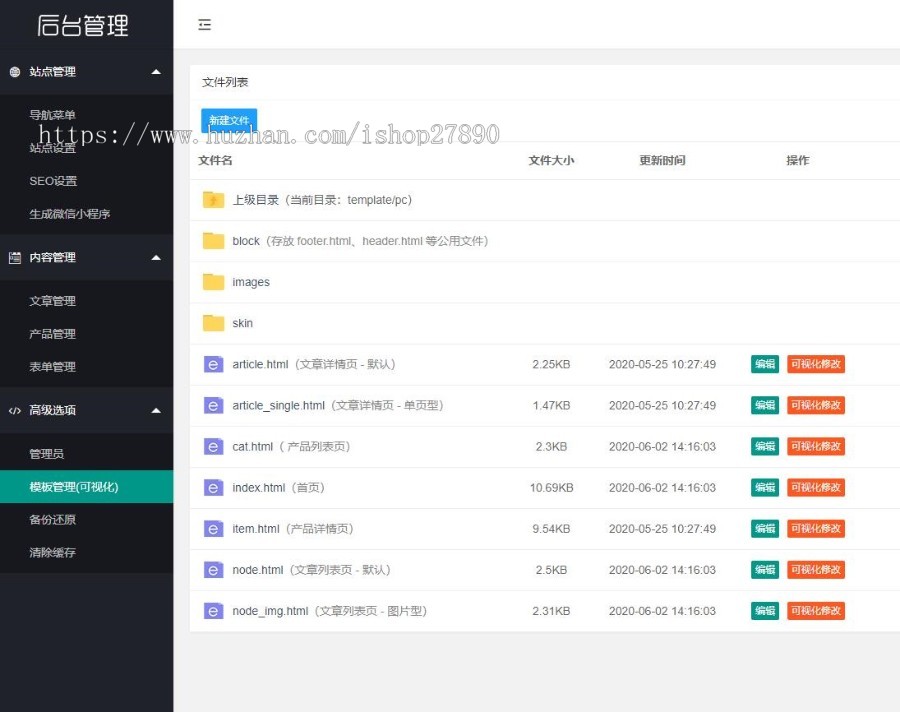The image size is (900, 712).
Task: Click the file icon for article_single.html
Action: click(x=214, y=405)
